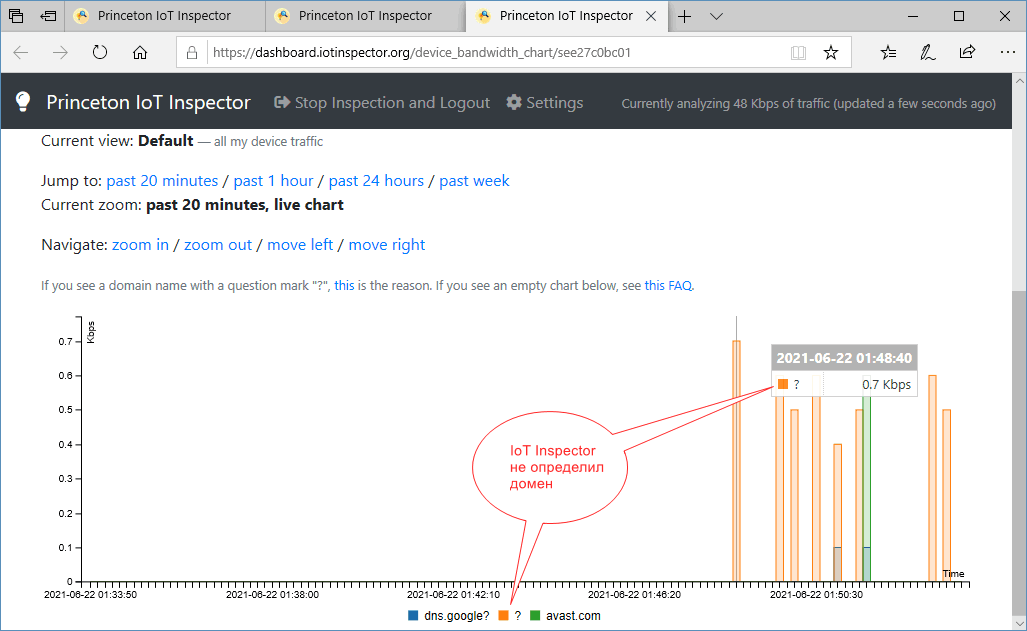This screenshot has width=1027, height=631.
Task: Move the chart left
Action: 300,245
